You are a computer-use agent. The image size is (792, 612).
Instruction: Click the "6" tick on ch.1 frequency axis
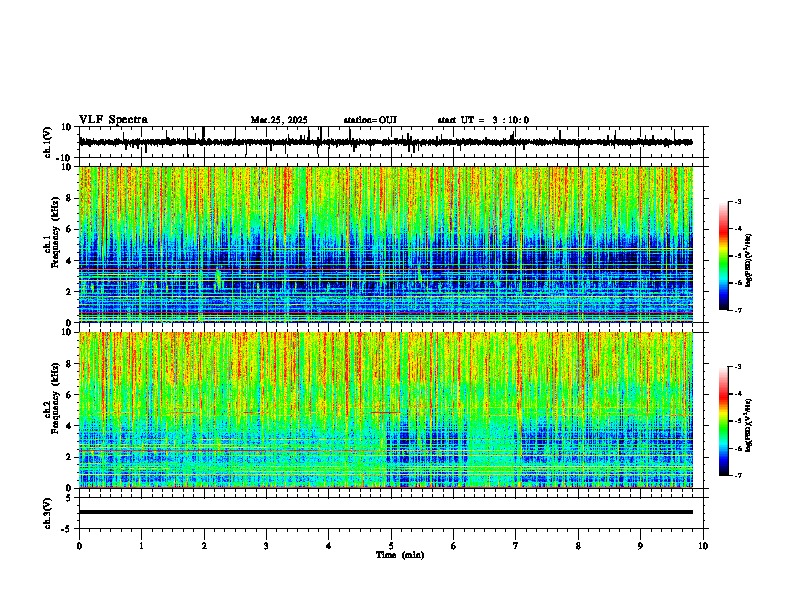[x=69, y=229]
